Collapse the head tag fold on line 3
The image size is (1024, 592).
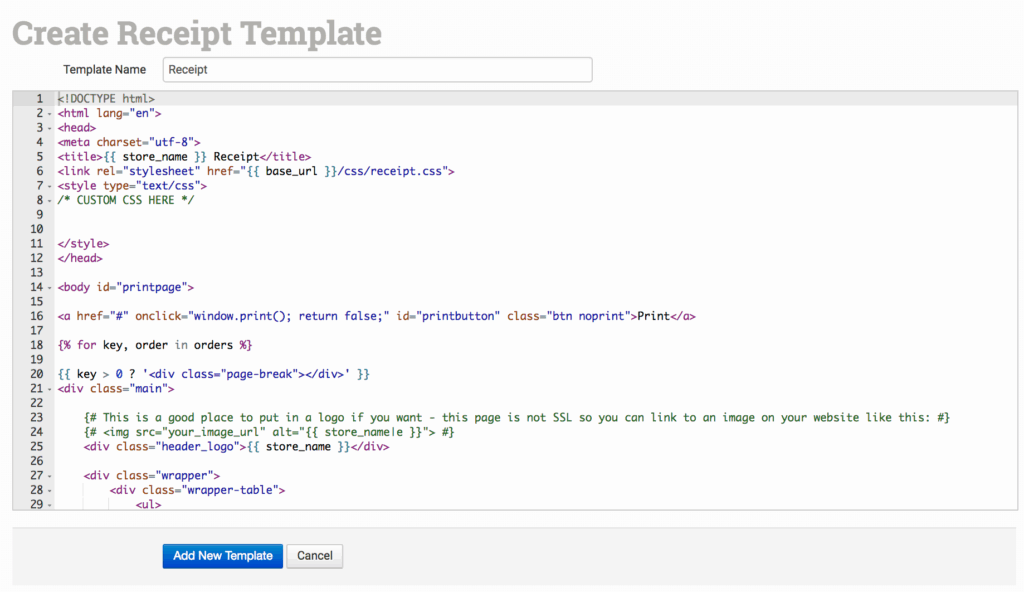pyautogui.click(x=50, y=128)
